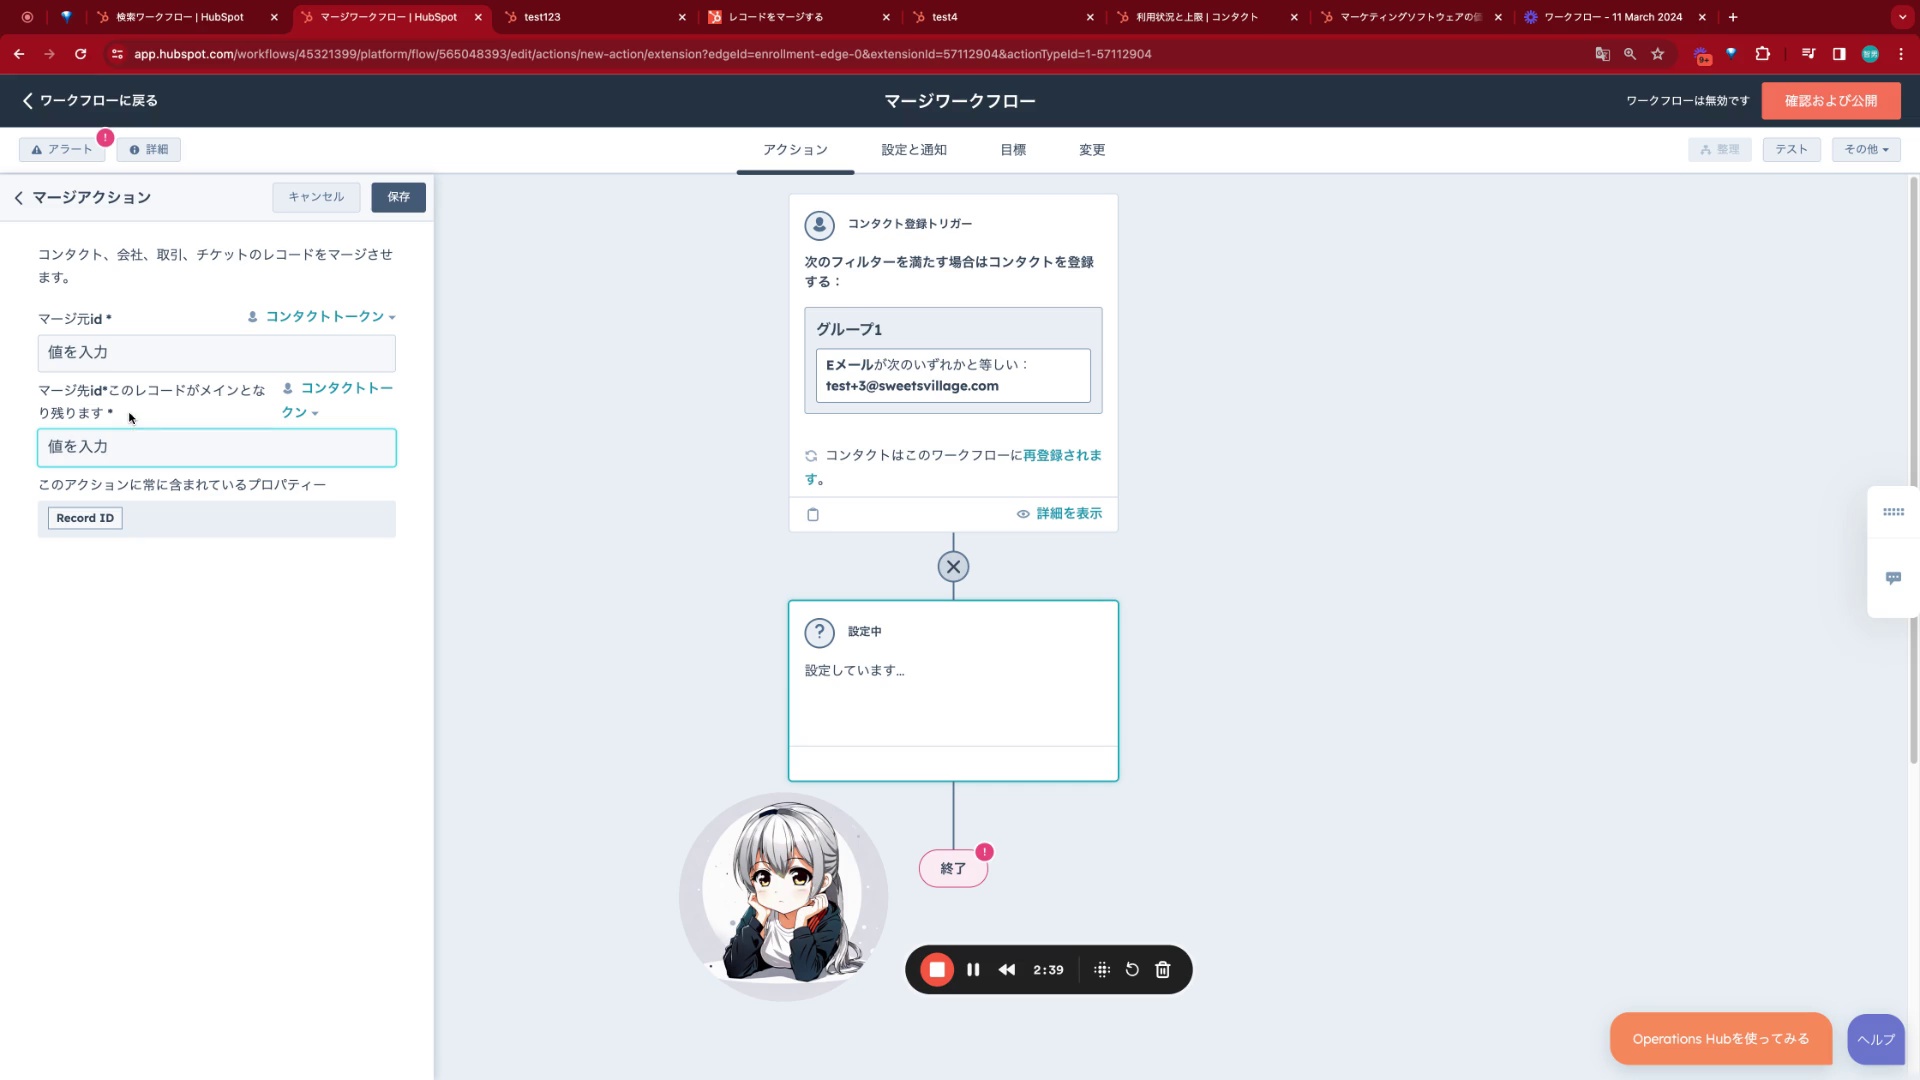The height and width of the screenshot is (1080, 1920).
Task: Stop the screen recording
Action: point(937,969)
